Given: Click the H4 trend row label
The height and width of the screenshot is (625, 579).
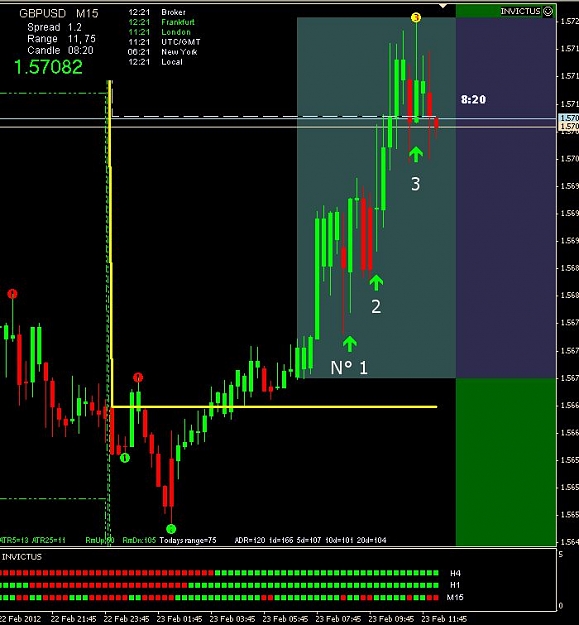Looking at the screenshot, I should (455, 573).
